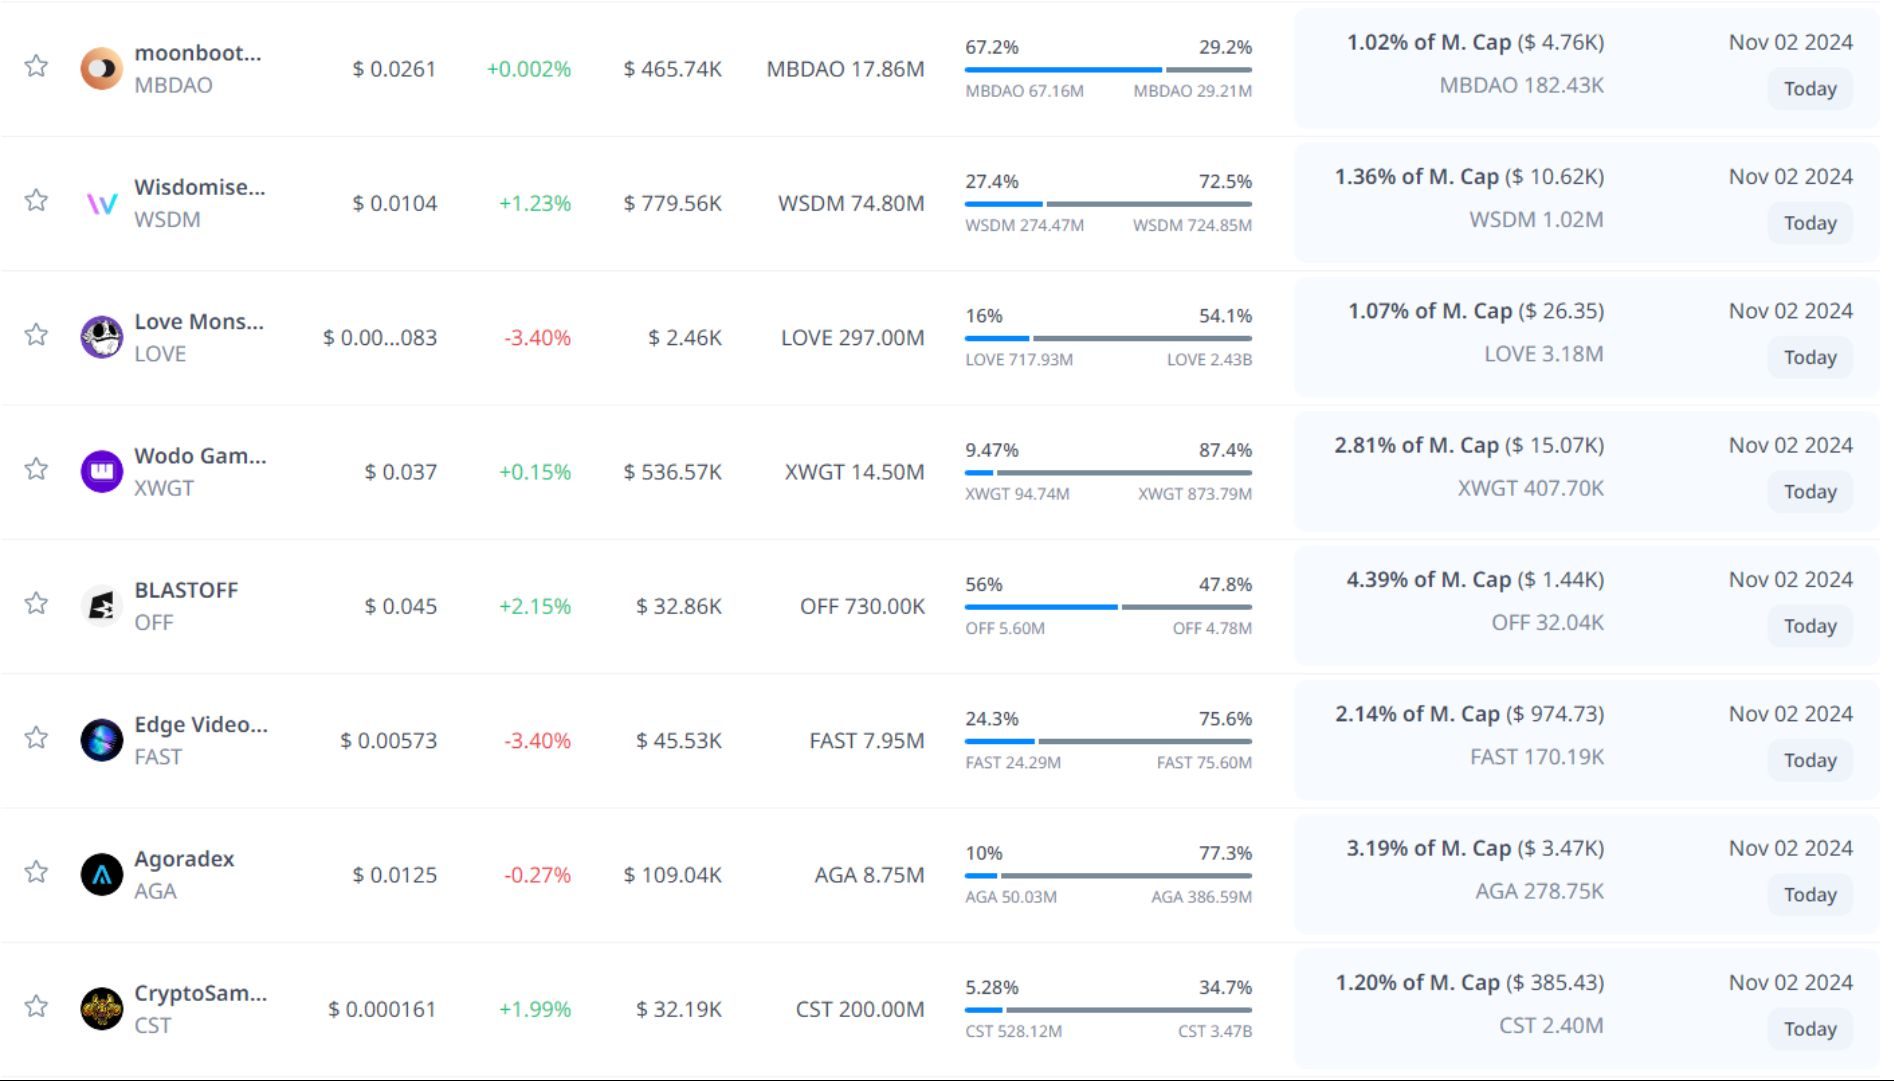Image resolution: width=1894 pixels, height=1081 pixels.
Task: Click the Today badge in MBDAO row
Action: [1809, 89]
